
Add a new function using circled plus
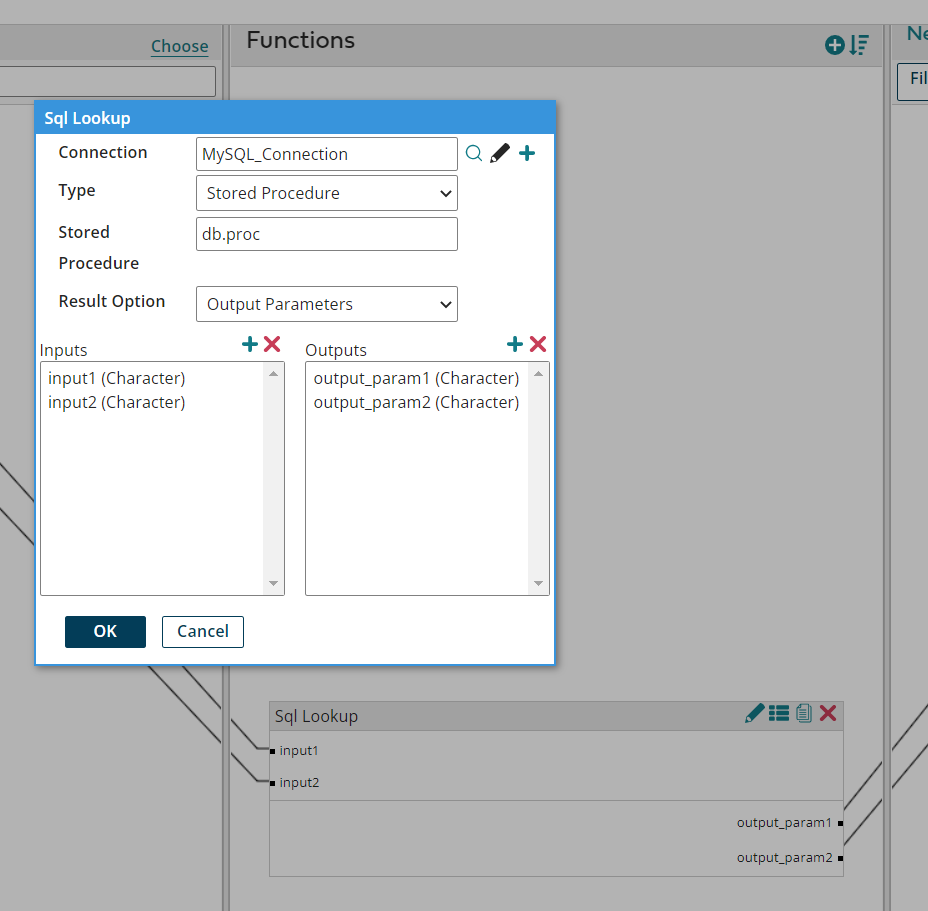(833, 45)
